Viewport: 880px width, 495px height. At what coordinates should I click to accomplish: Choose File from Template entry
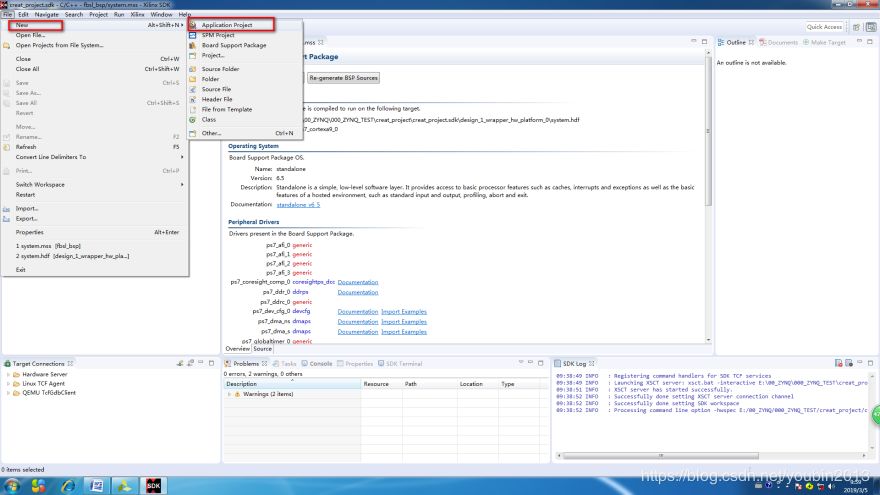coord(227,109)
